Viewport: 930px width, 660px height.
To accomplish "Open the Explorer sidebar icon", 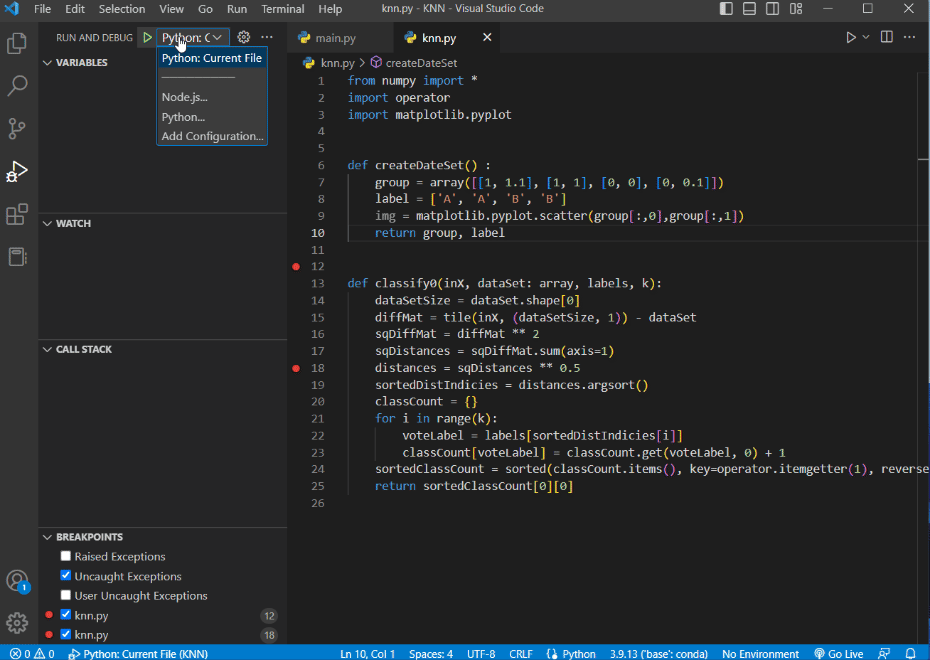I will [15, 44].
